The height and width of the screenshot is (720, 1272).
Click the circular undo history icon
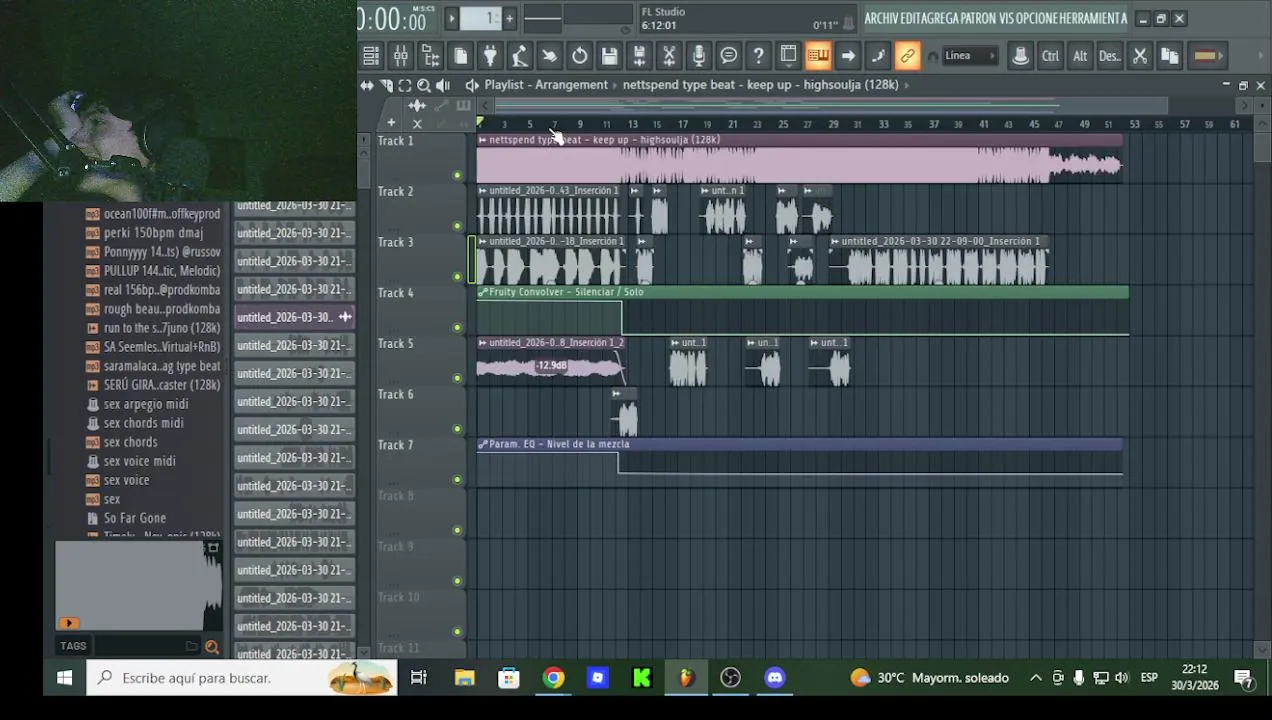tap(579, 56)
